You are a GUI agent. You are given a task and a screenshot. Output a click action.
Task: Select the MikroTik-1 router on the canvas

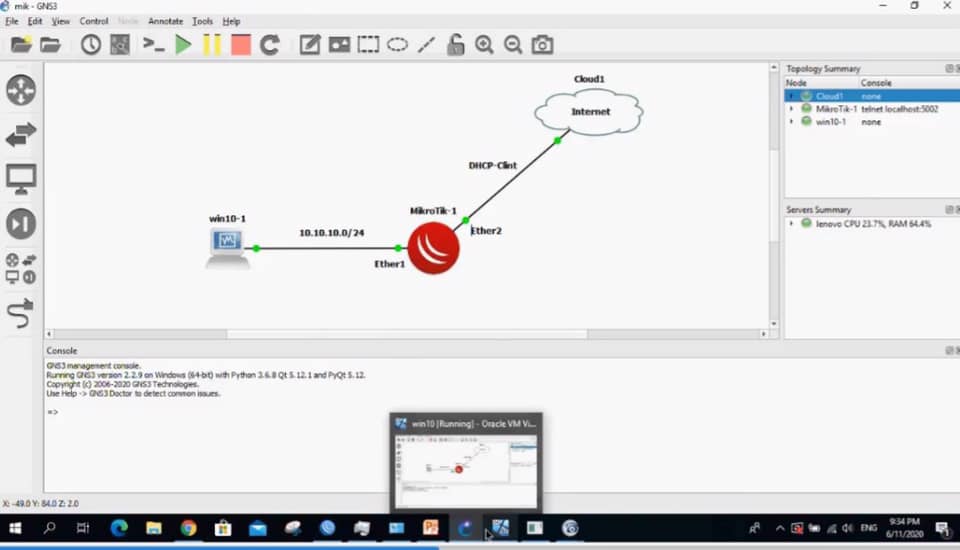(x=433, y=248)
